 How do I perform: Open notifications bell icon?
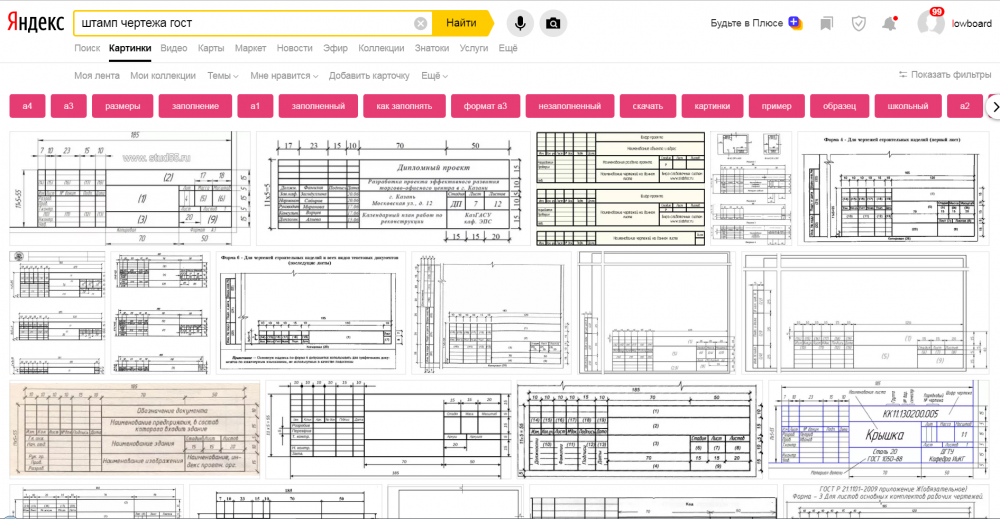pyautogui.click(x=889, y=24)
